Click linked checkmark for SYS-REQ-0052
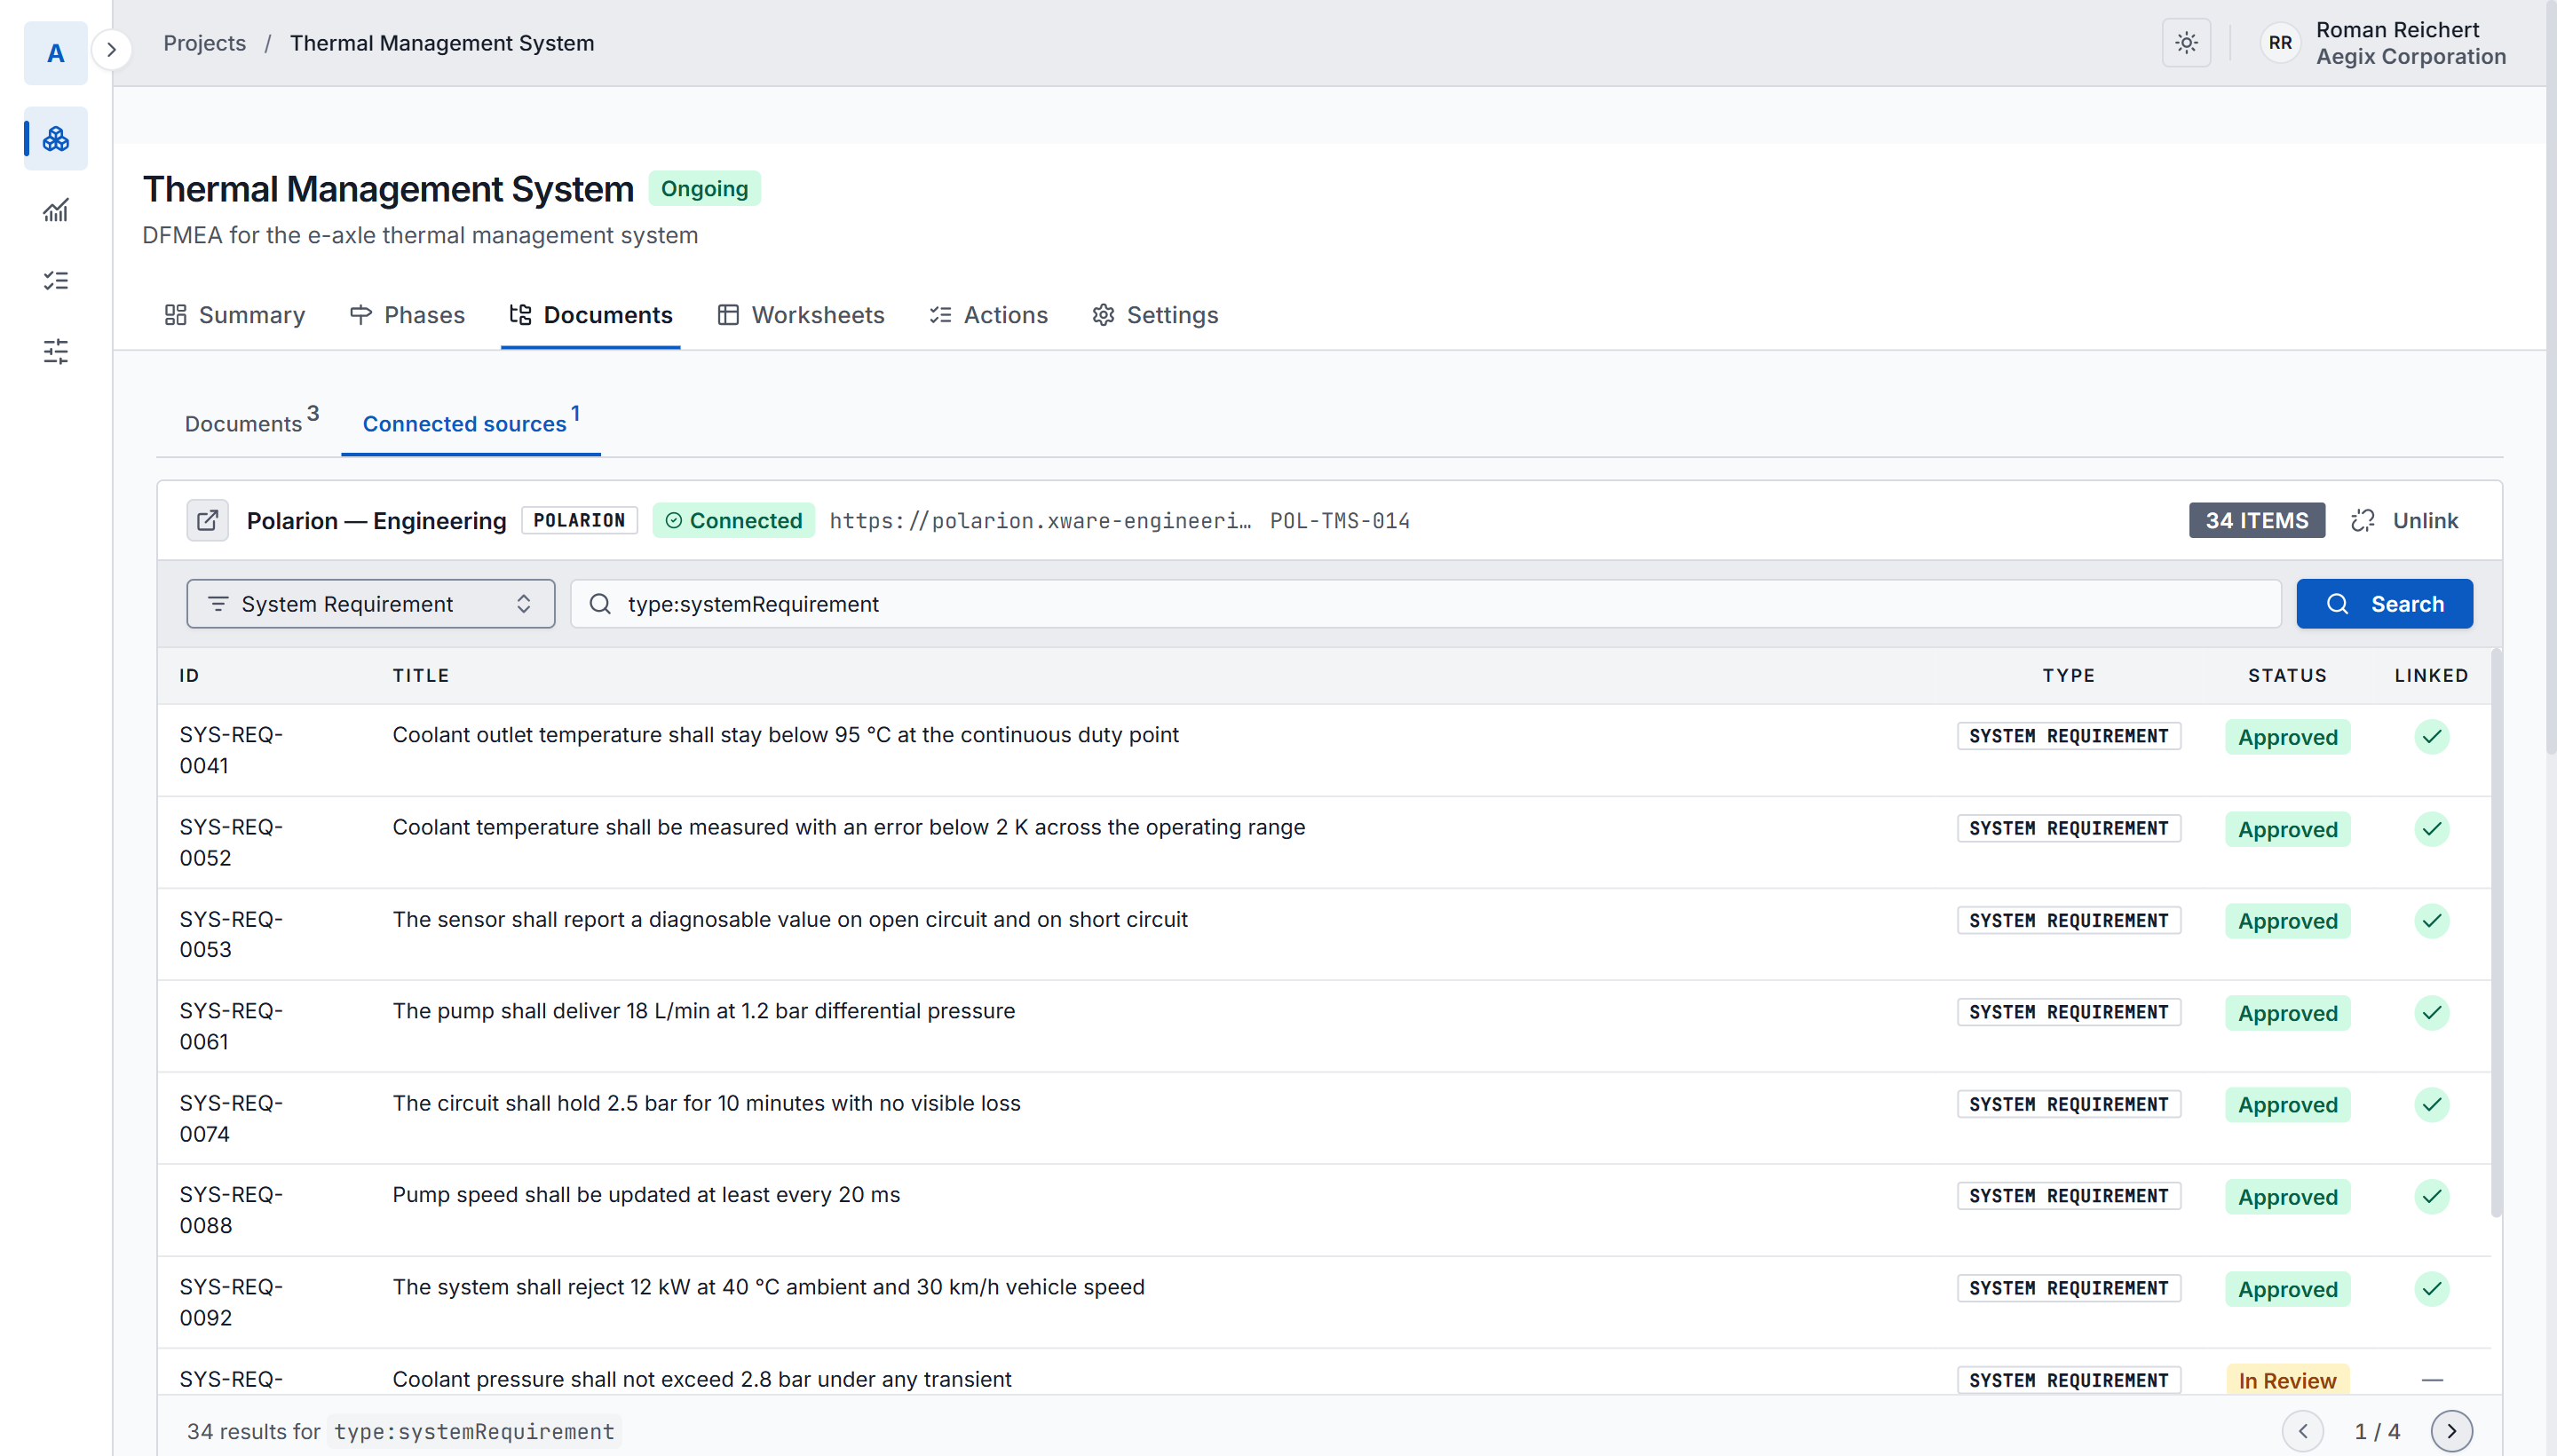Image resolution: width=2557 pixels, height=1456 pixels. pyautogui.click(x=2431, y=829)
